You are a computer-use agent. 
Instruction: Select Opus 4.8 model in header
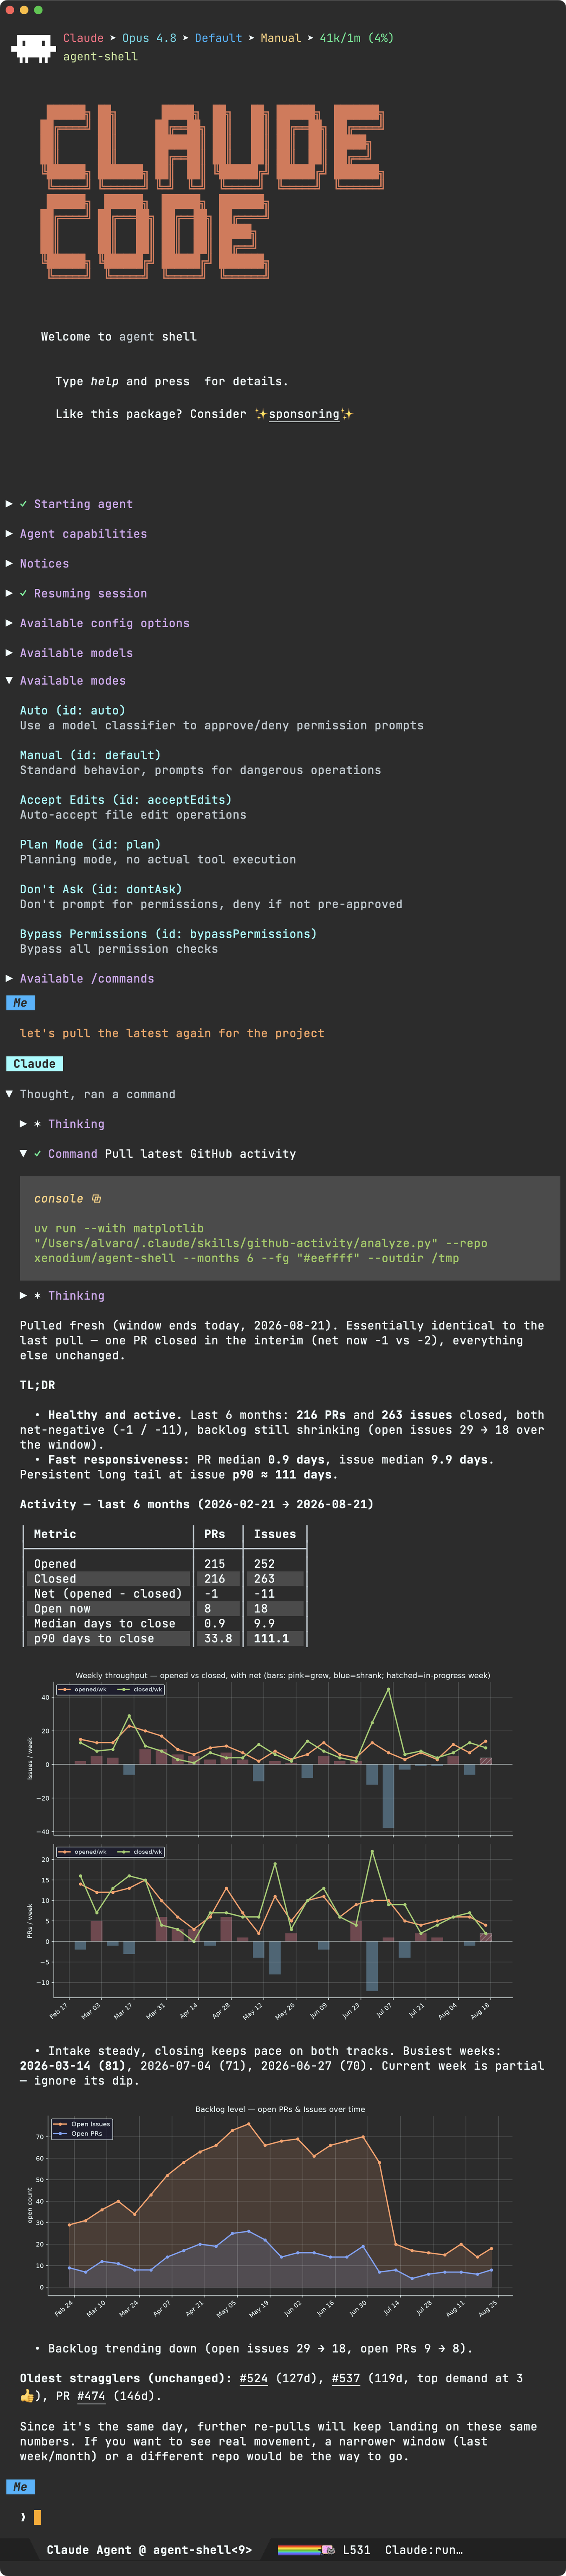149,38
